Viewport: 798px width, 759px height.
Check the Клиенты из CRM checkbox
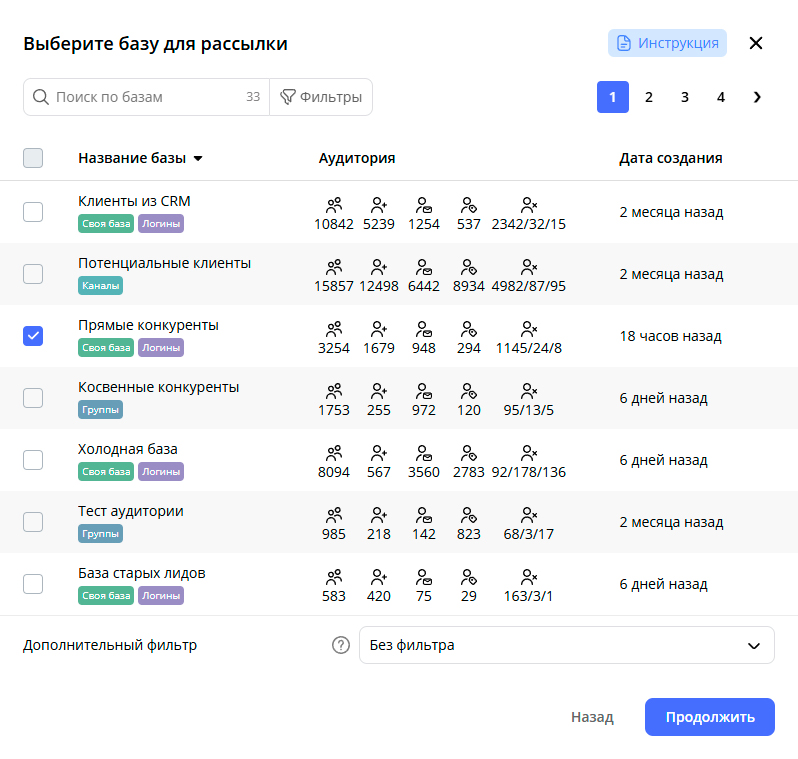(x=33, y=212)
